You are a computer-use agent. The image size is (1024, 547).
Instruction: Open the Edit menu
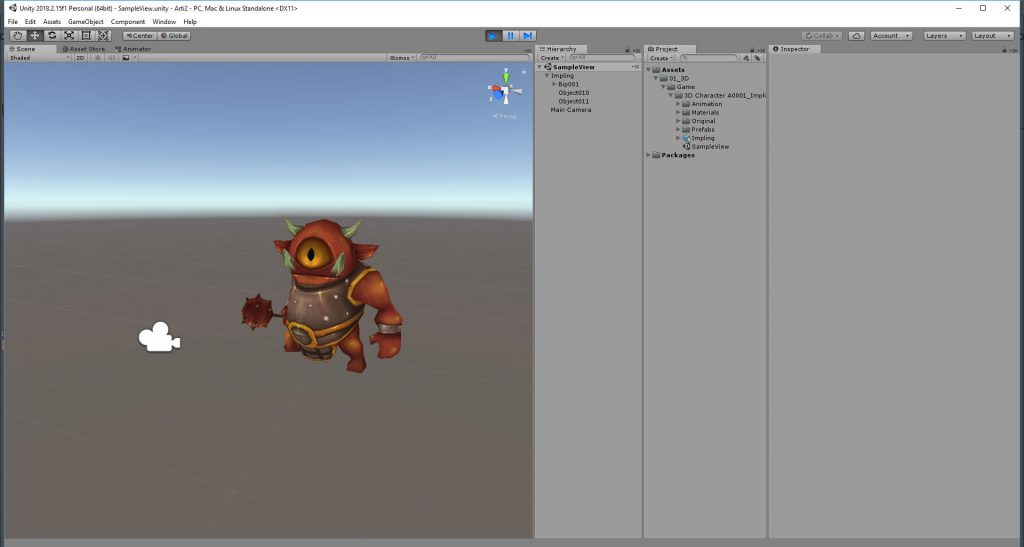(x=30, y=22)
